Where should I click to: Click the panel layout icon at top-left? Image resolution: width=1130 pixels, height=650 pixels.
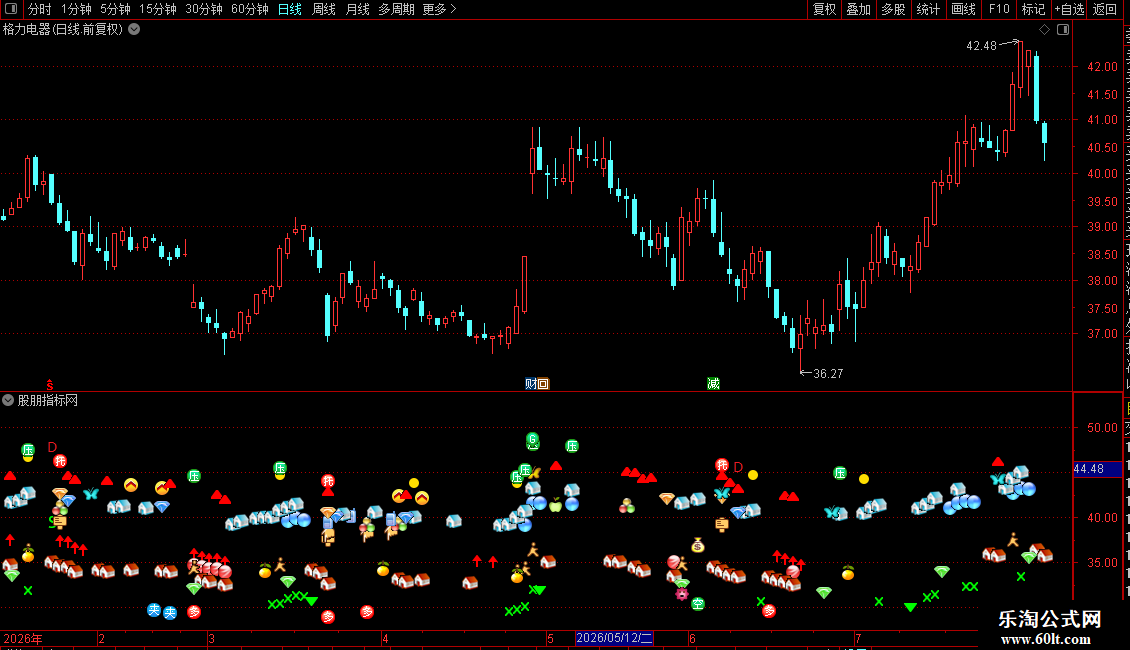tap(11, 9)
